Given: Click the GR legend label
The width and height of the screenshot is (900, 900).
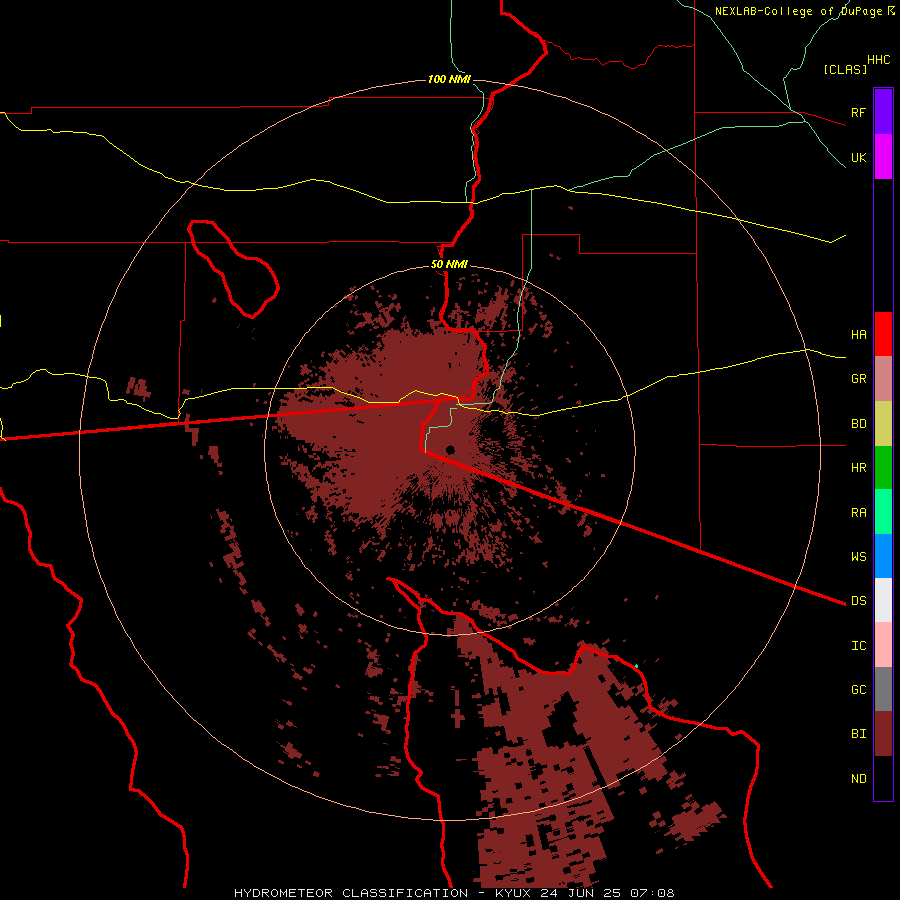Looking at the screenshot, I should [x=858, y=379].
